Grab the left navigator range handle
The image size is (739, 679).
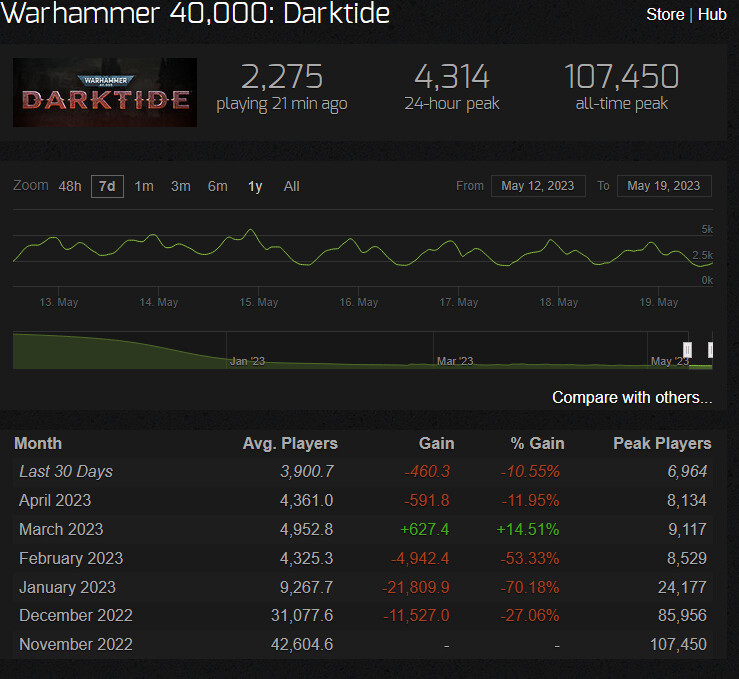[x=687, y=350]
